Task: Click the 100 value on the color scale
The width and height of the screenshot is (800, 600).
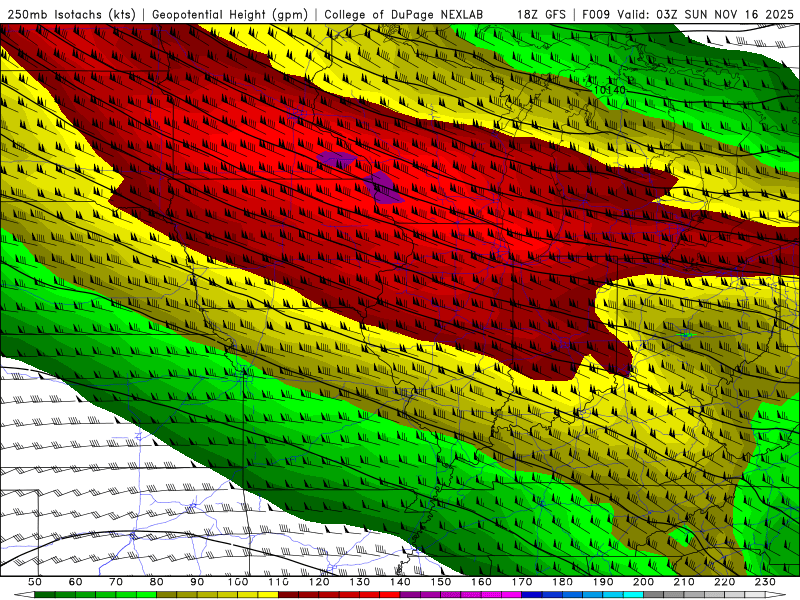Action: (x=238, y=582)
